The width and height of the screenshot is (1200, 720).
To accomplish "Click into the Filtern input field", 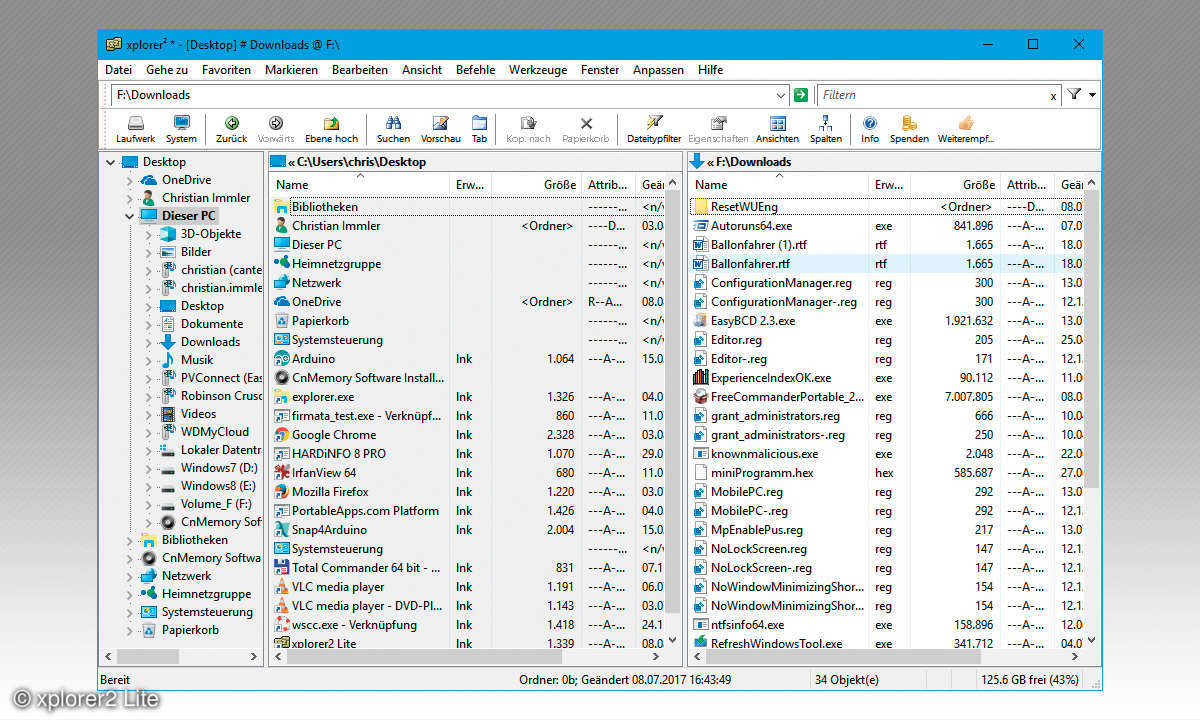I will point(932,96).
